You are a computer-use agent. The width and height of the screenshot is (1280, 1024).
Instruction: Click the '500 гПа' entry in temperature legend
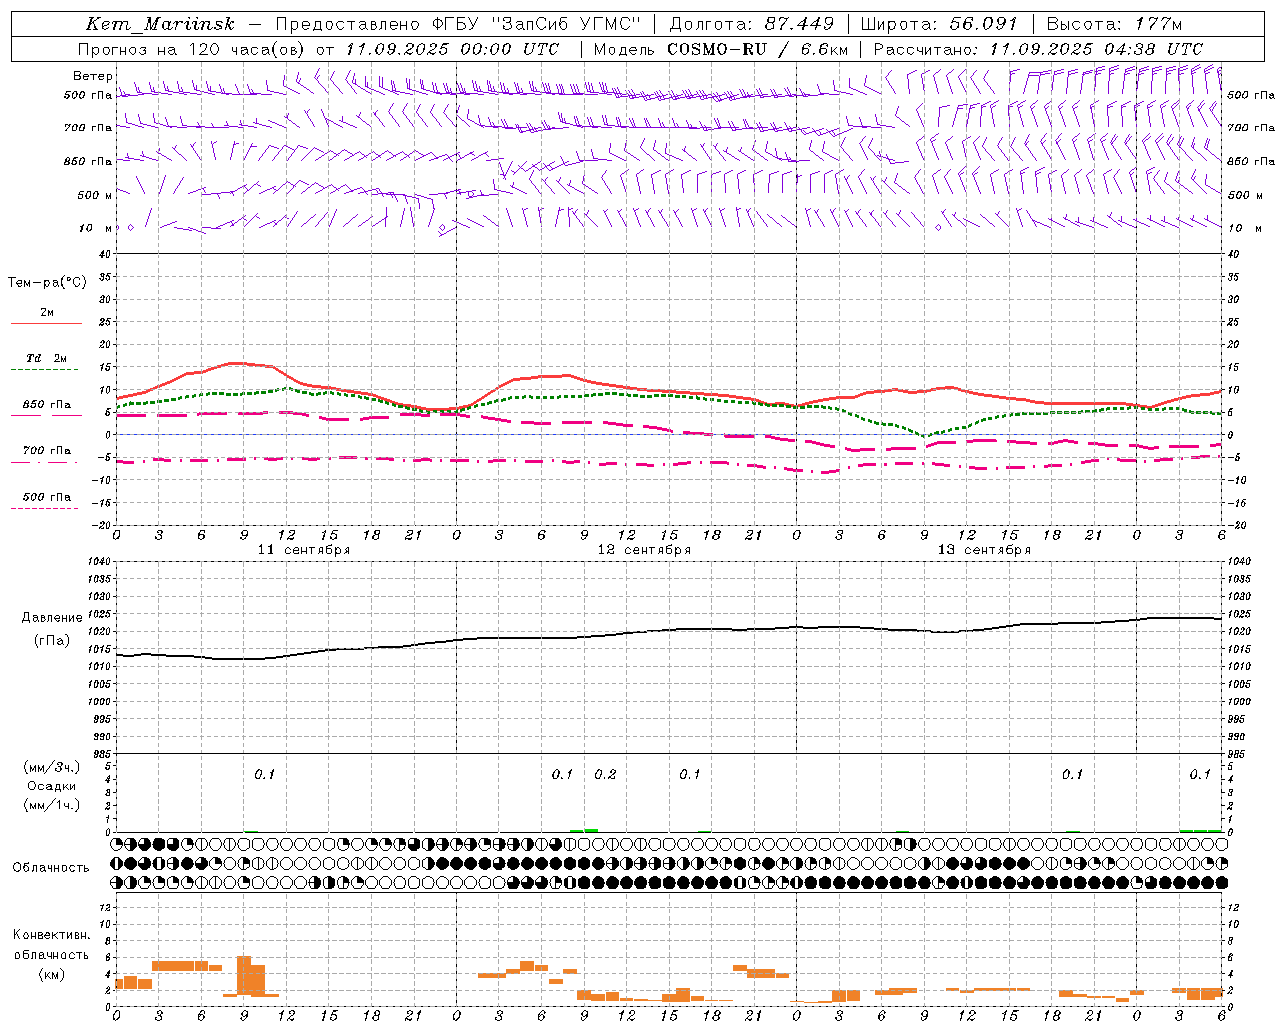pyautogui.click(x=46, y=497)
